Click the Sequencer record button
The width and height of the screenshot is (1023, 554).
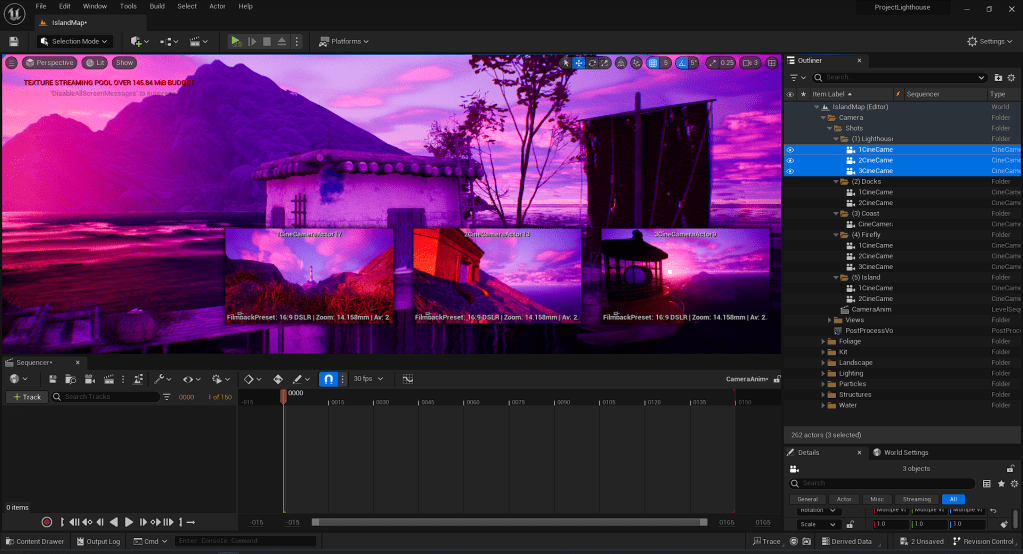click(x=46, y=522)
